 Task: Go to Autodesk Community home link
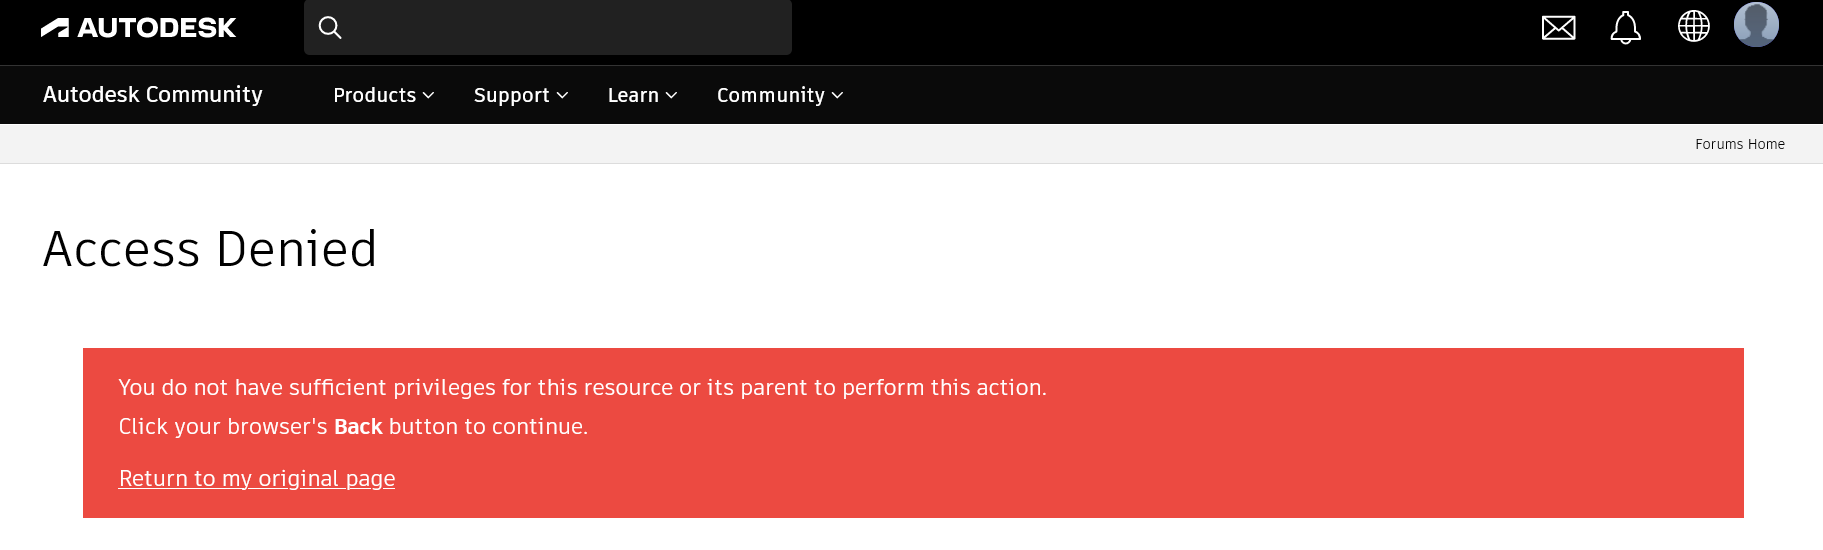click(153, 94)
